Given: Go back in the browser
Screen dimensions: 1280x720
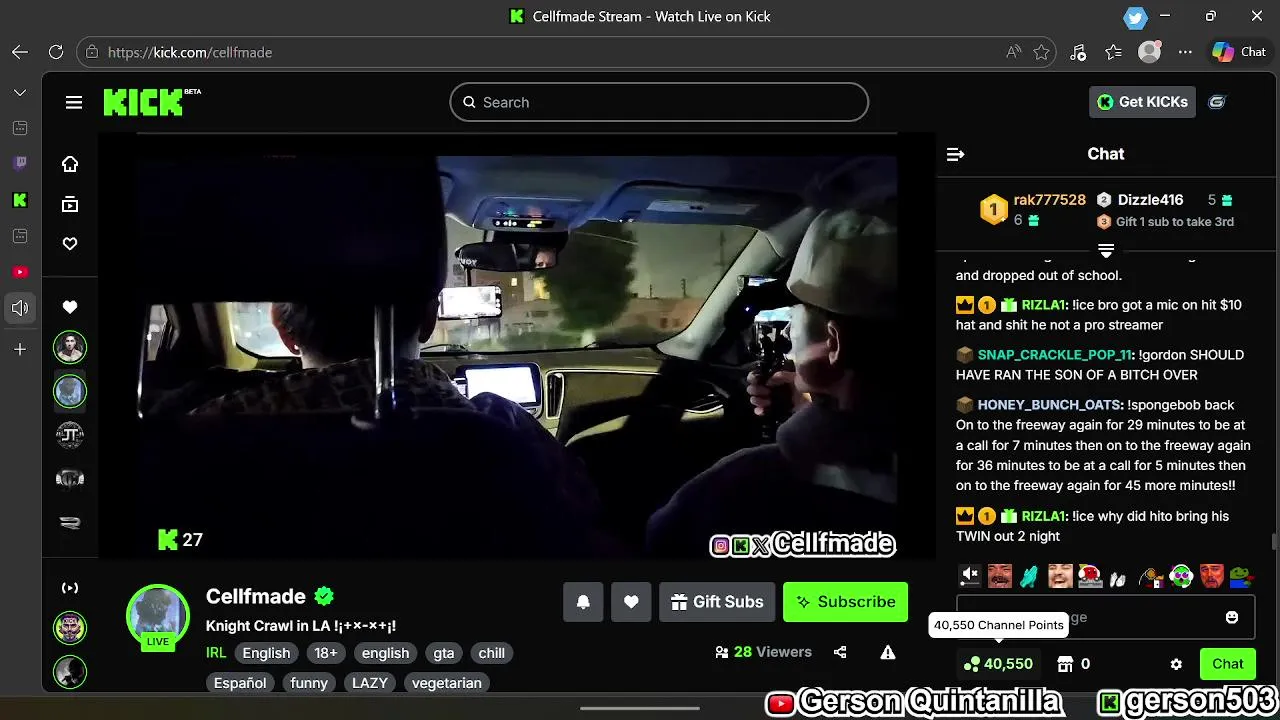Looking at the screenshot, I should [x=20, y=52].
